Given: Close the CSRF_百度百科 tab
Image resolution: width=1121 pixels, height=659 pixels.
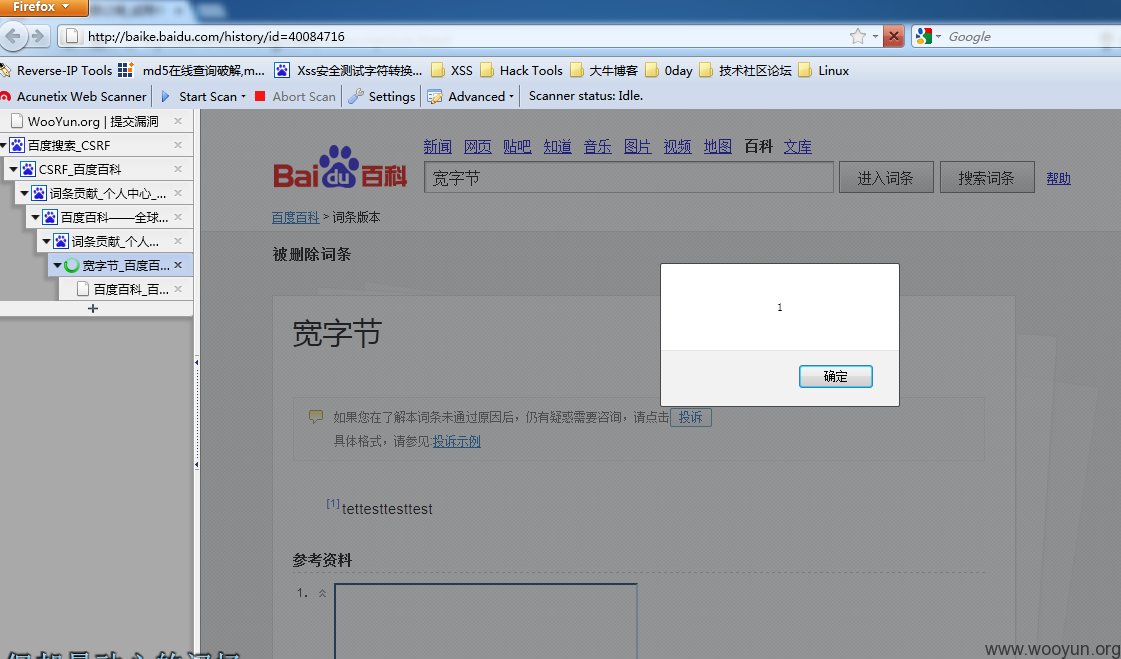Looking at the screenshot, I should tap(178, 169).
